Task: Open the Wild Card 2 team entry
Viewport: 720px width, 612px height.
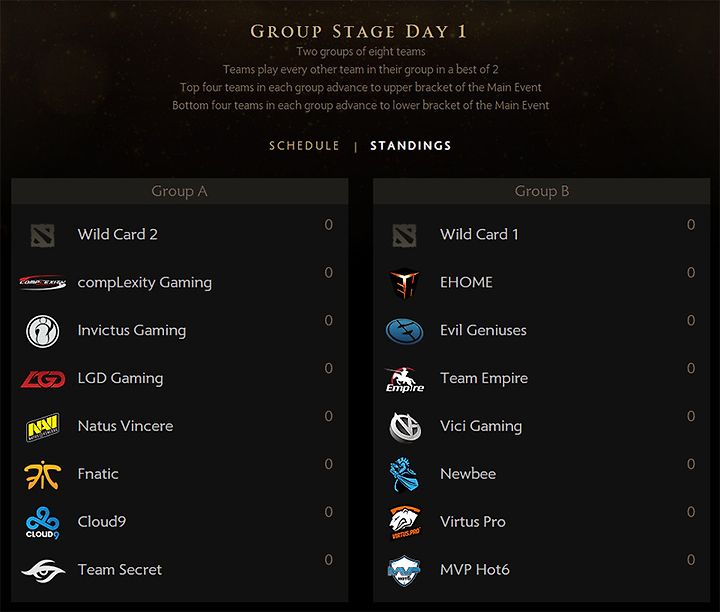Action: [180, 235]
